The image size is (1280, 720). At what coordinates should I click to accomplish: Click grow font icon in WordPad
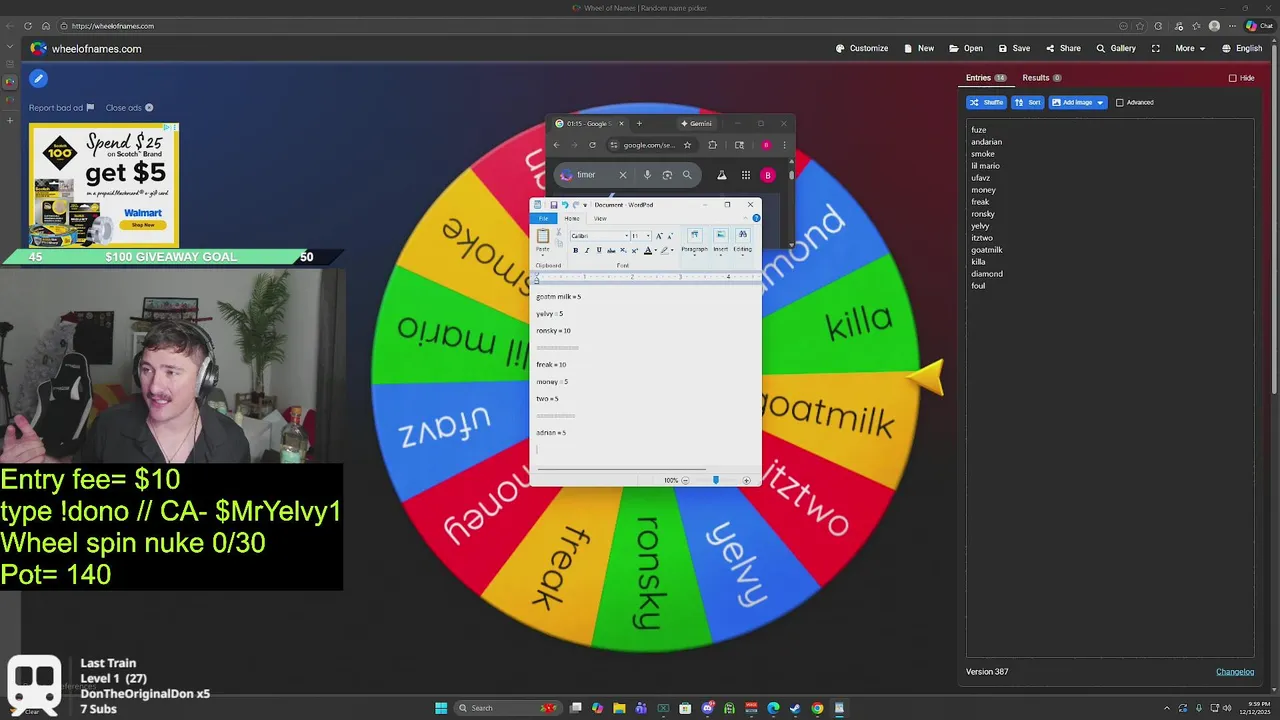tap(659, 236)
